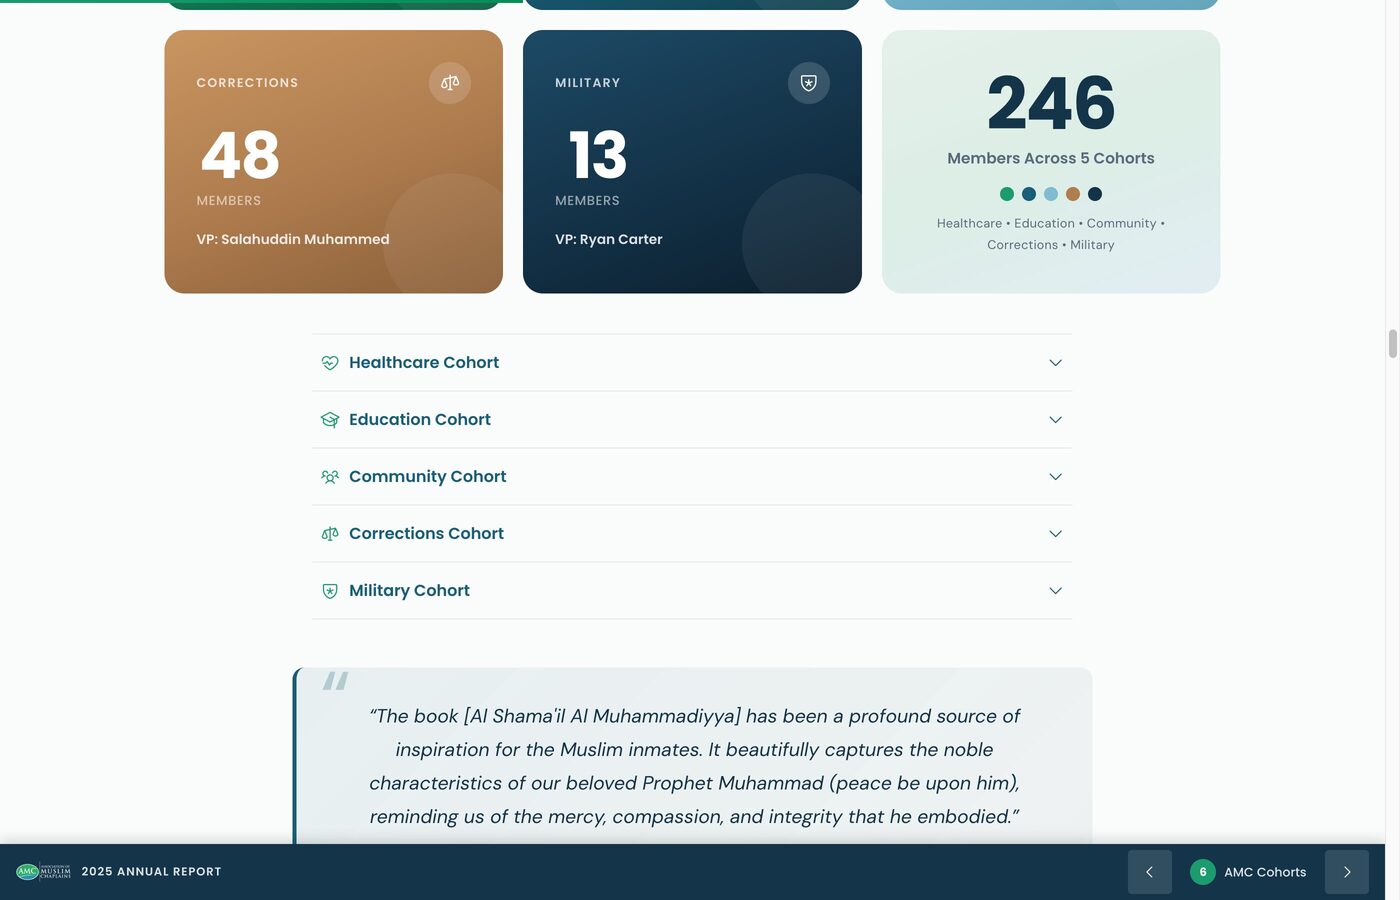The height and width of the screenshot is (900, 1400).
Task: Select the Corrections 48 members card
Action: [x=334, y=162]
